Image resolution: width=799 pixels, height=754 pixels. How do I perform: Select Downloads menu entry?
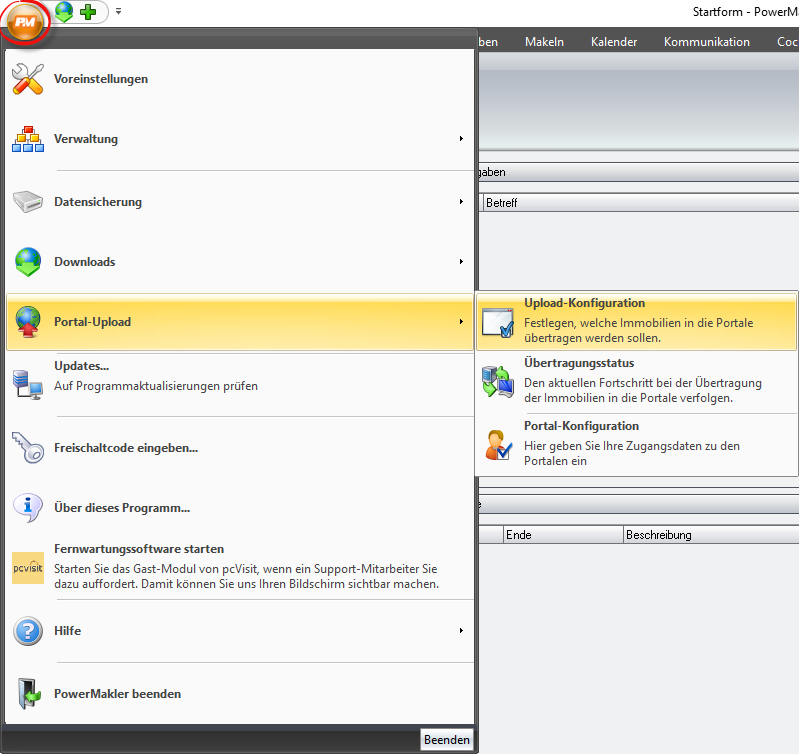[239, 262]
